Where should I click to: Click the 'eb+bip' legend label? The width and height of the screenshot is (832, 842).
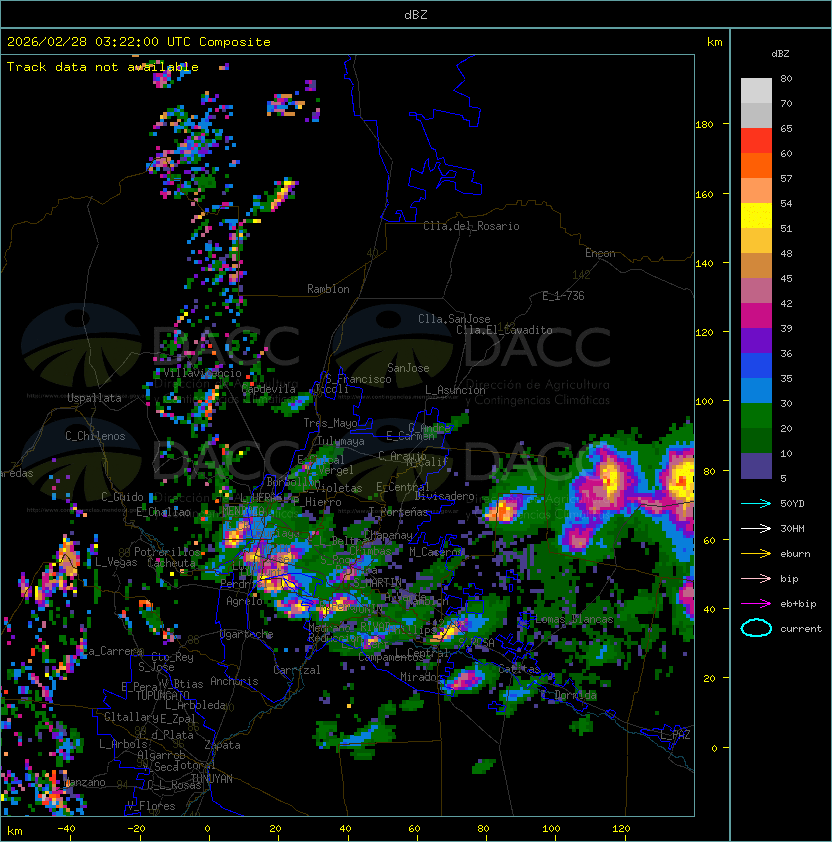click(798, 604)
